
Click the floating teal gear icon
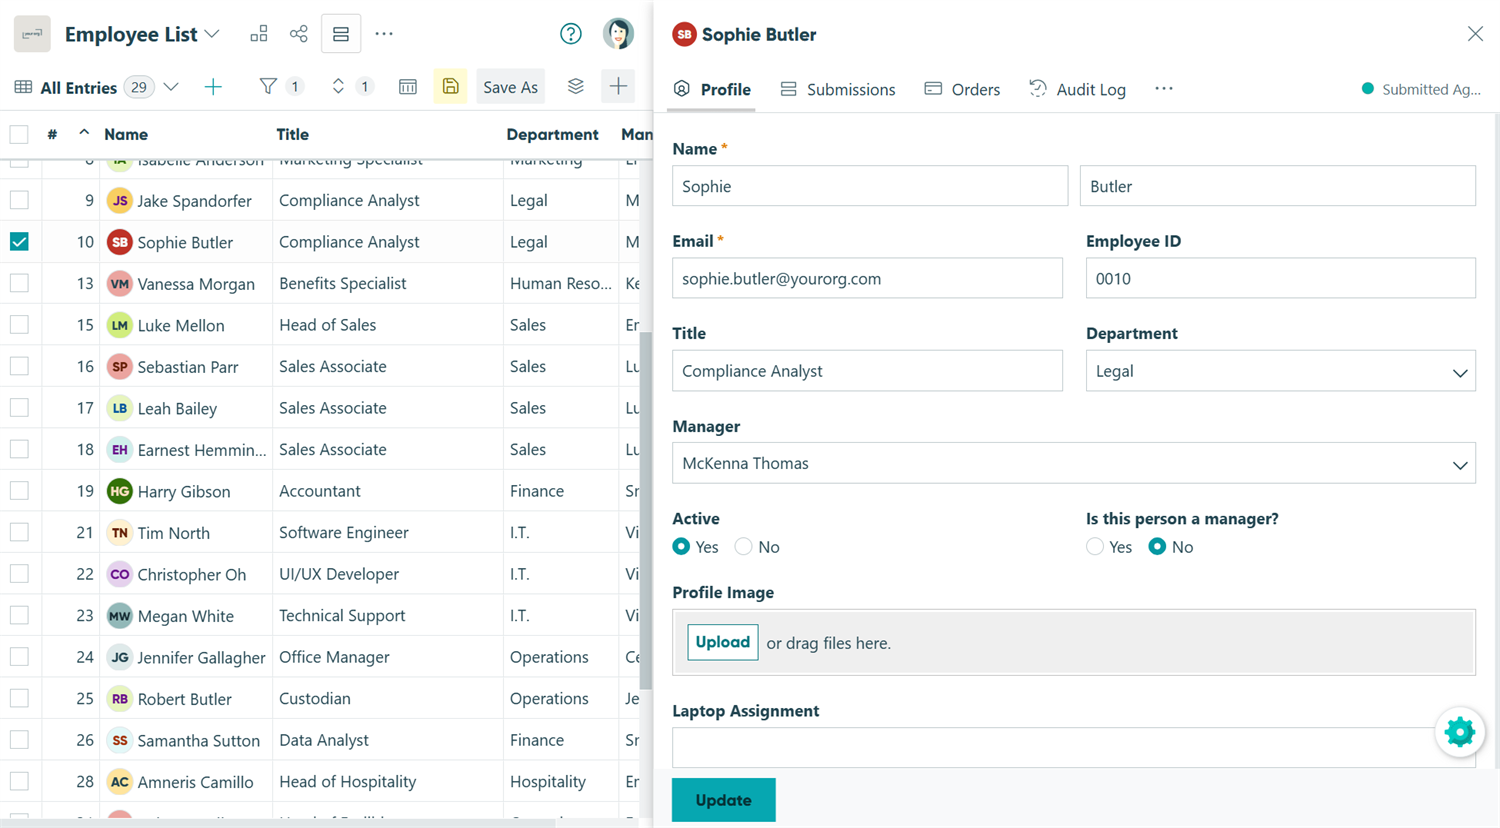1460,732
